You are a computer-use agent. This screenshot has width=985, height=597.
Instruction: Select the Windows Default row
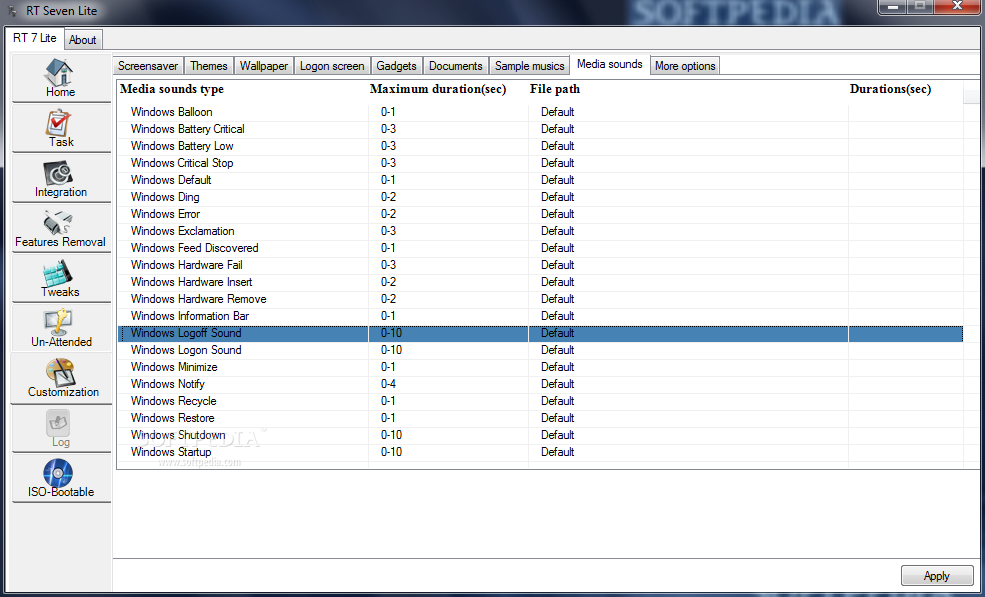click(x=540, y=180)
